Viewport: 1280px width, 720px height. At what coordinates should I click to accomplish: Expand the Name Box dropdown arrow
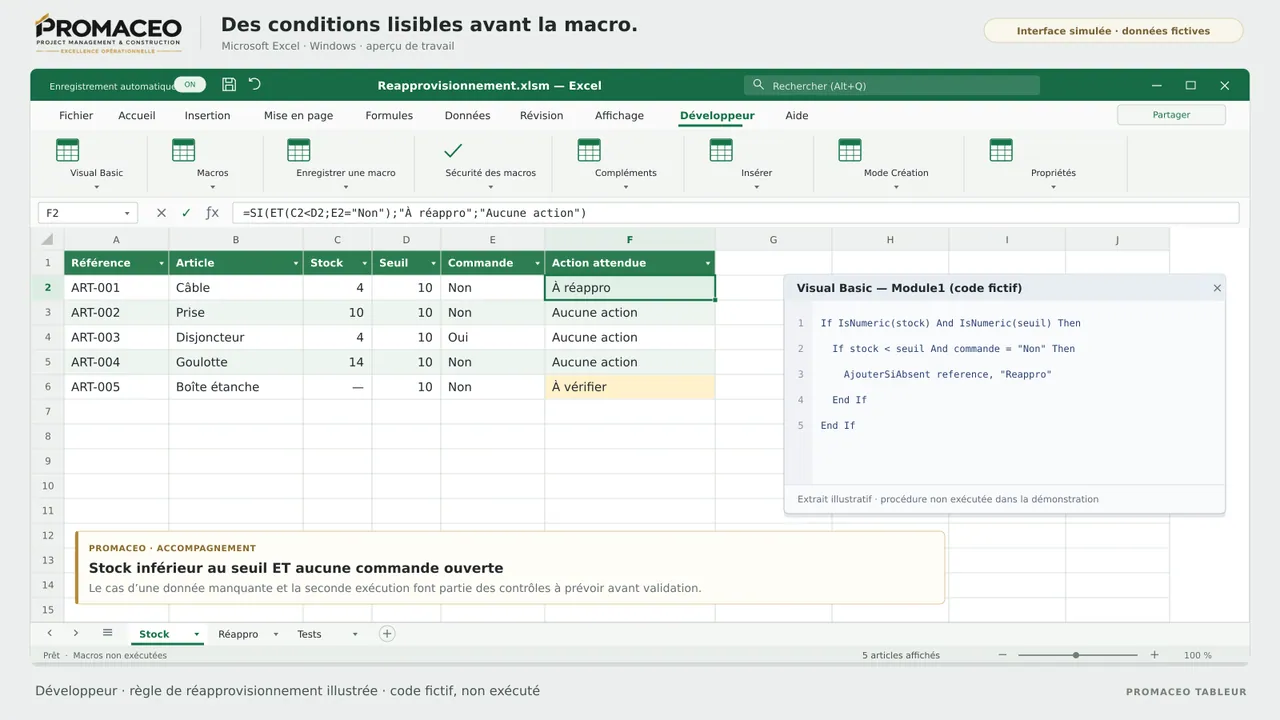127,213
